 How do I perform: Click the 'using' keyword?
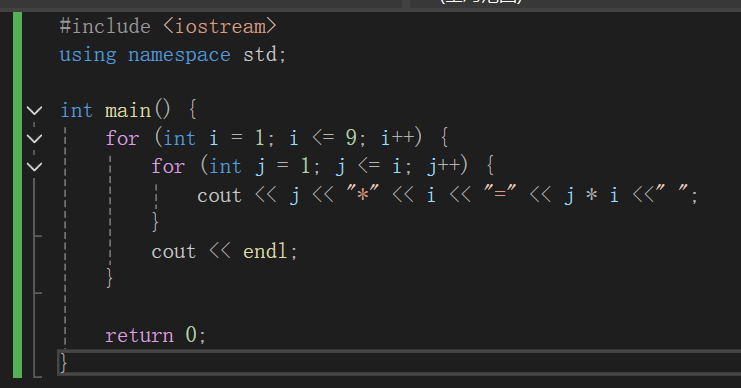88,55
